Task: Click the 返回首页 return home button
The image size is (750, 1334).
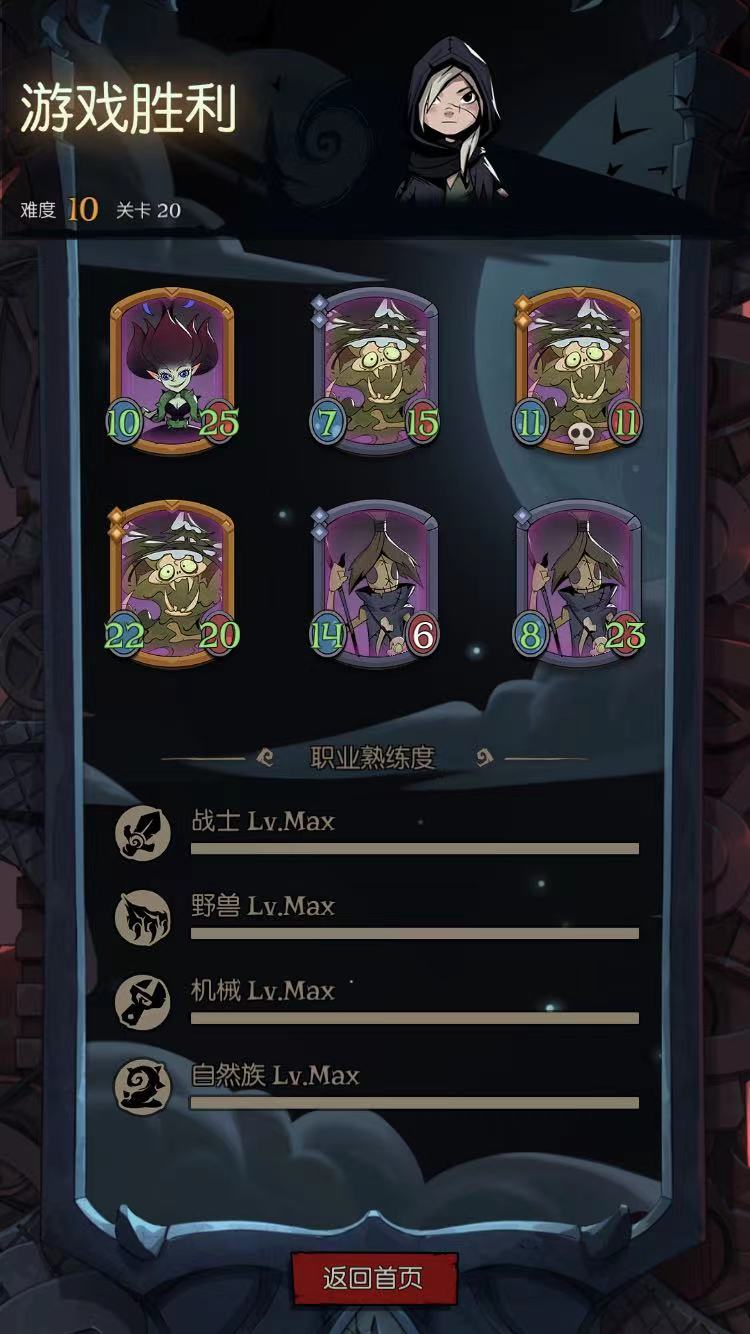Action: tap(374, 1278)
